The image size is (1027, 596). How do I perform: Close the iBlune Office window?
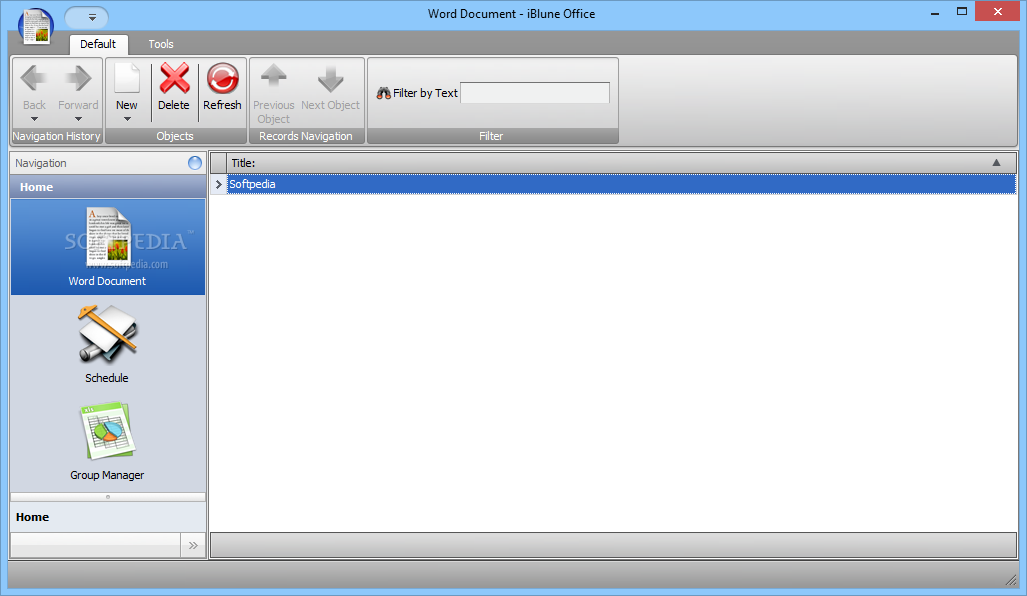click(998, 11)
